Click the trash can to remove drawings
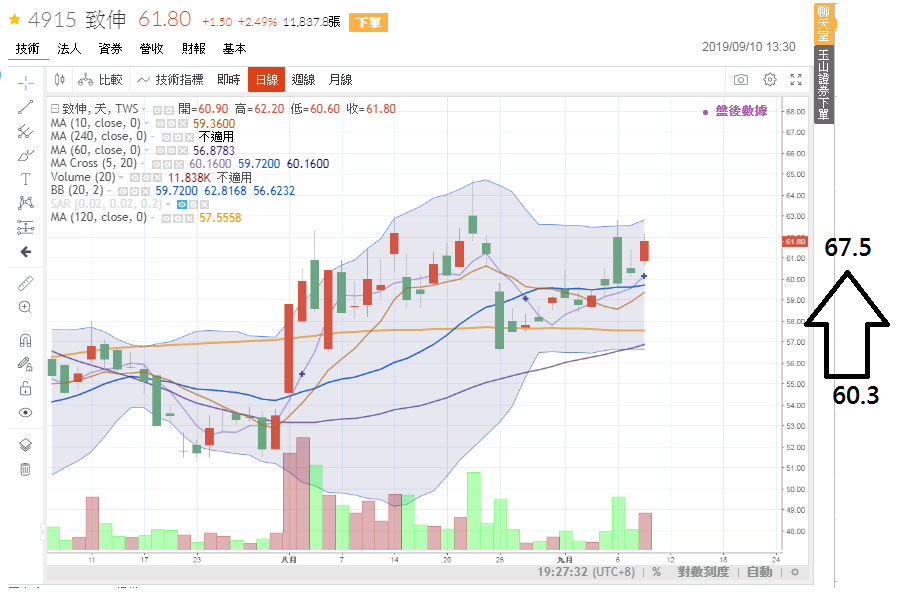The image size is (900, 595). pos(26,469)
